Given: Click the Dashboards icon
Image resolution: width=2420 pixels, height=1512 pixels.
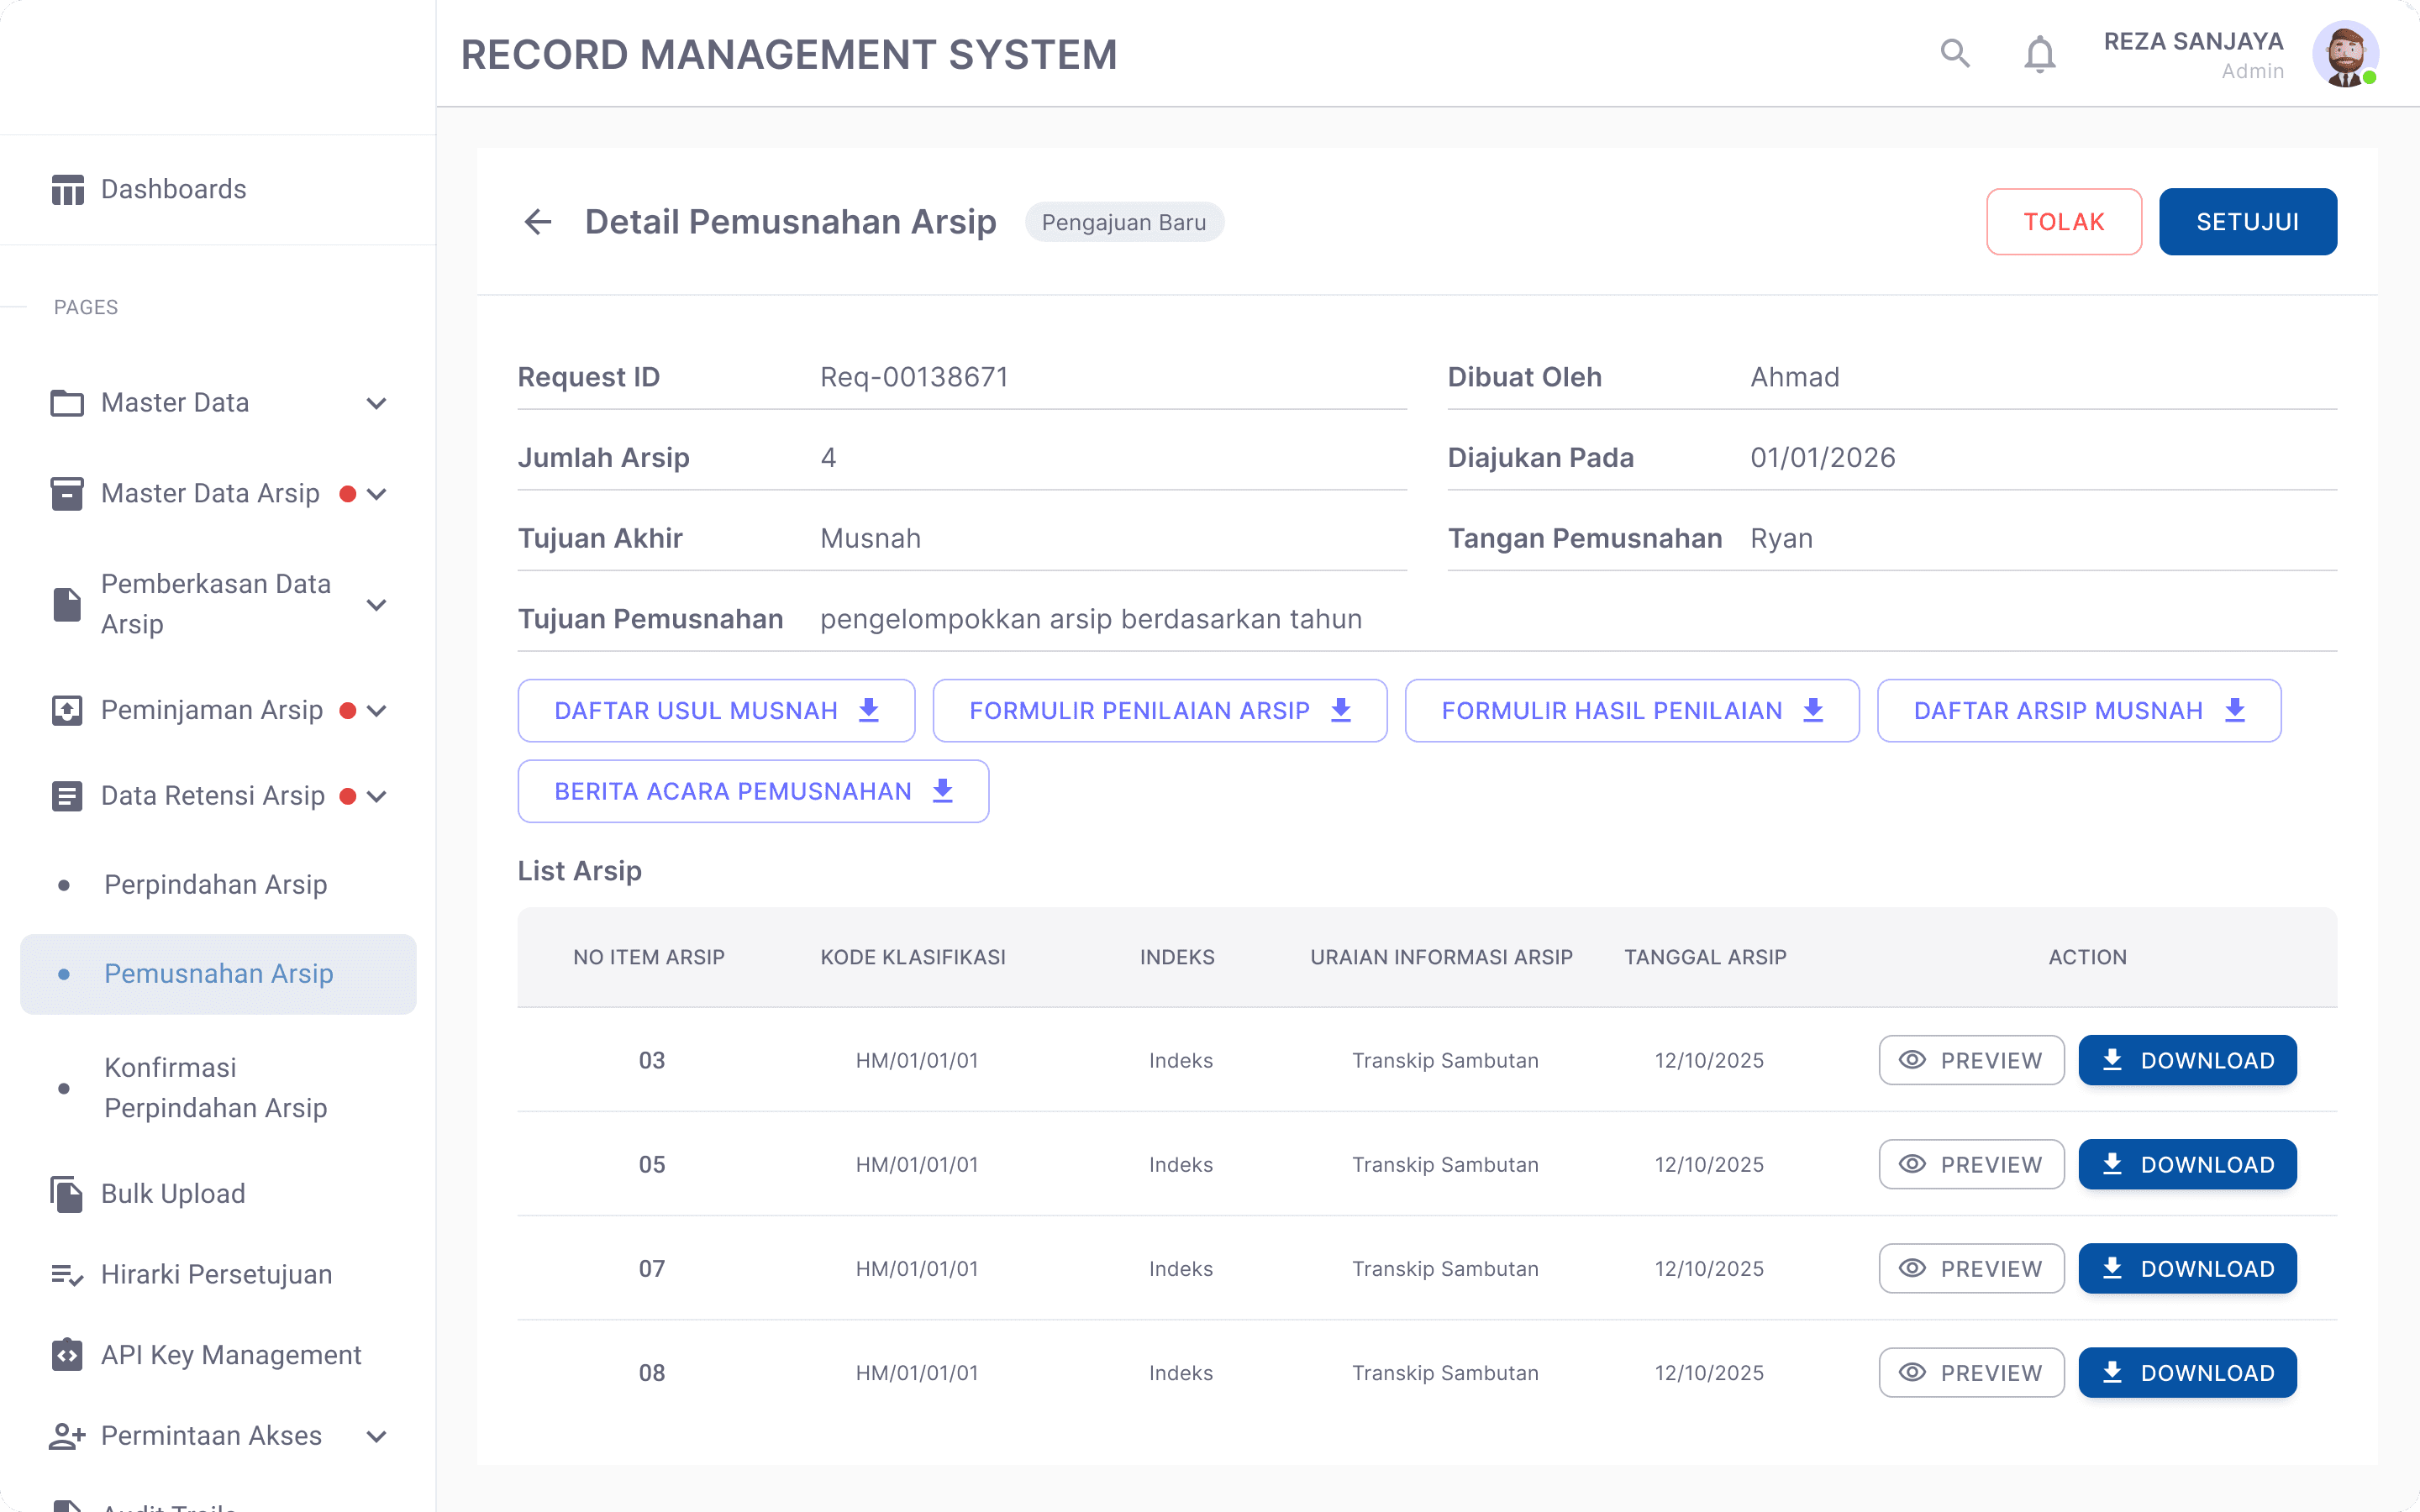Looking at the screenshot, I should tap(67, 189).
